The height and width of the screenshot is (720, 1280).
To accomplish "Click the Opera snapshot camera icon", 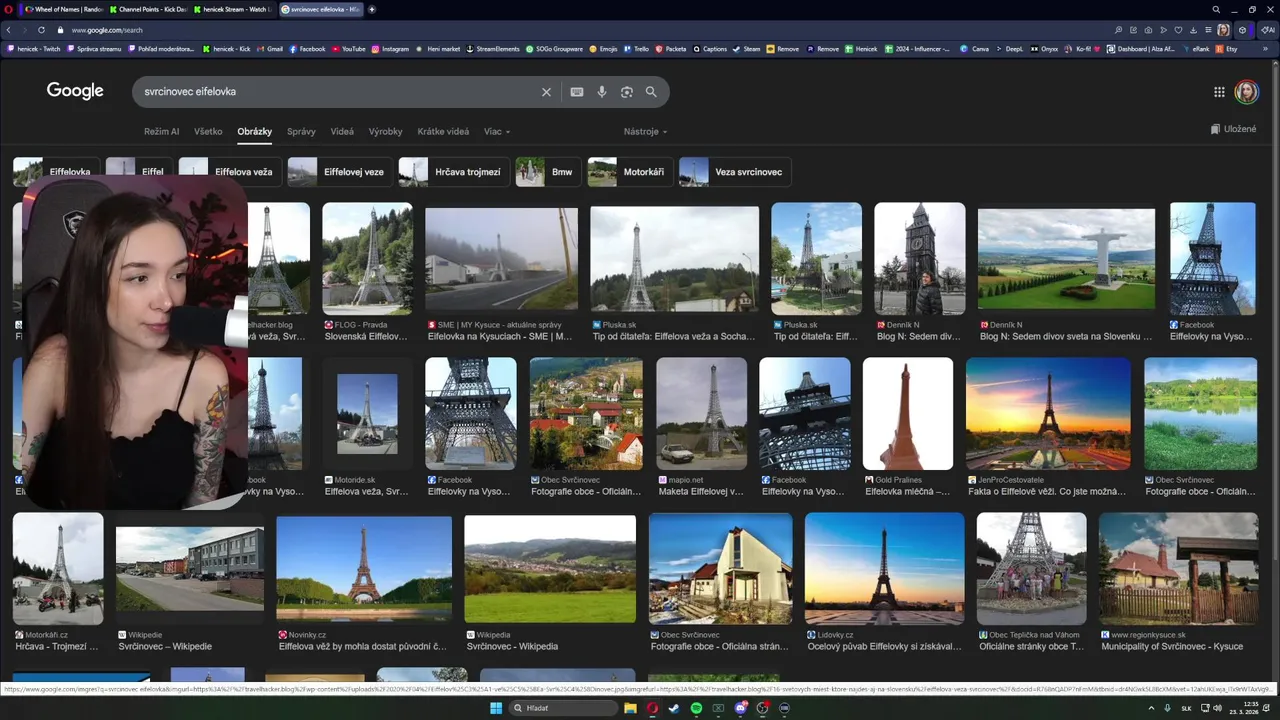I will pyautogui.click(x=1148, y=30).
